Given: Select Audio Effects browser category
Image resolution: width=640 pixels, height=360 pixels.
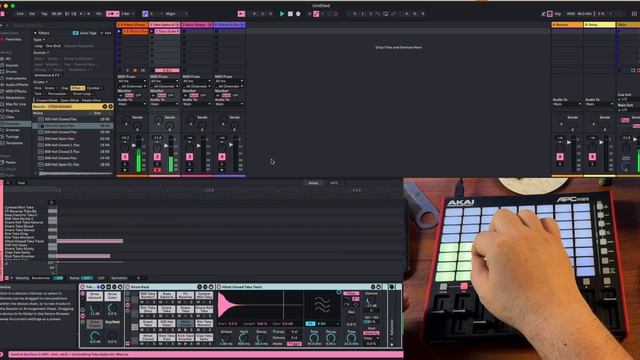Looking at the screenshot, I should tap(17, 85).
